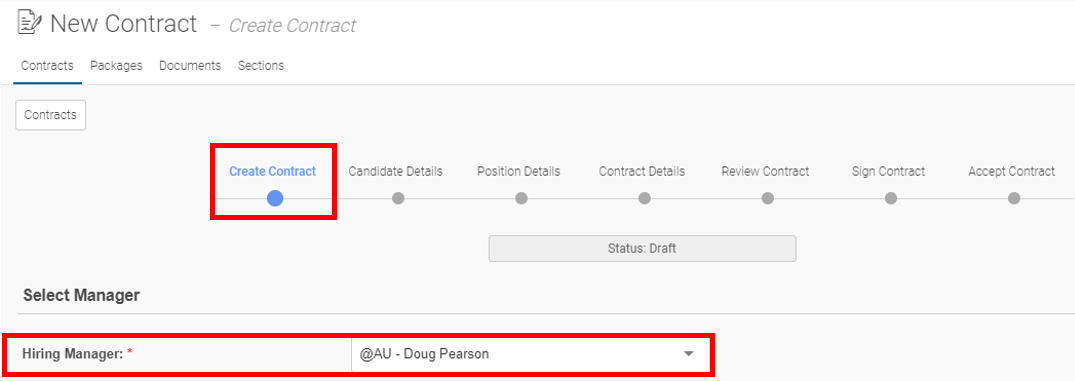
Task: Click the Review Contract step dot
Action: coord(768,198)
